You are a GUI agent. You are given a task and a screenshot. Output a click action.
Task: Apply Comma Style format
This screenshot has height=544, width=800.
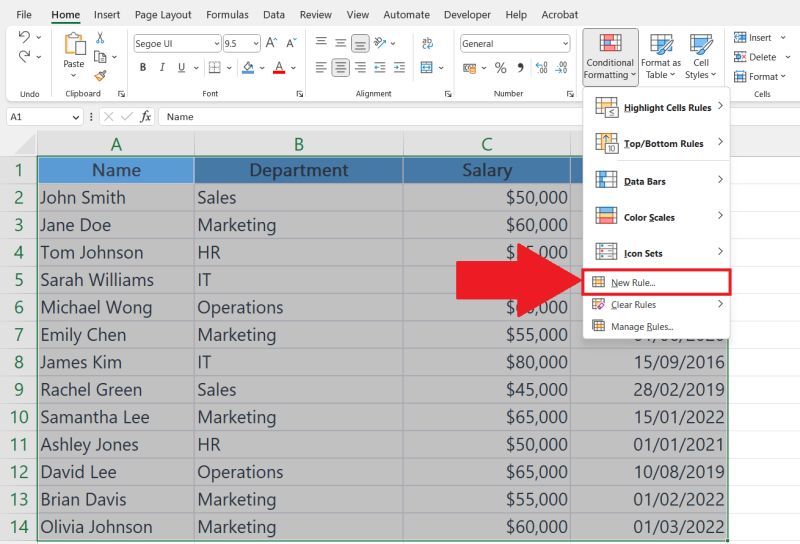coord(520,67)
